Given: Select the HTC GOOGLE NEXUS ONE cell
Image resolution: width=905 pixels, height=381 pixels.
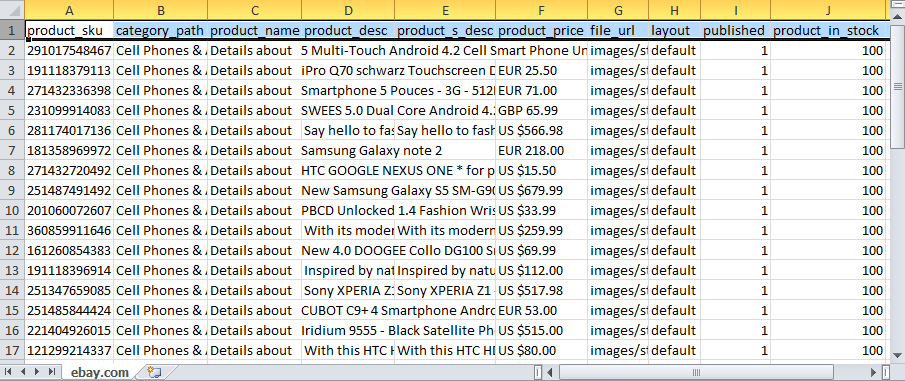Looking at the screenshot, I should point(348,170).
